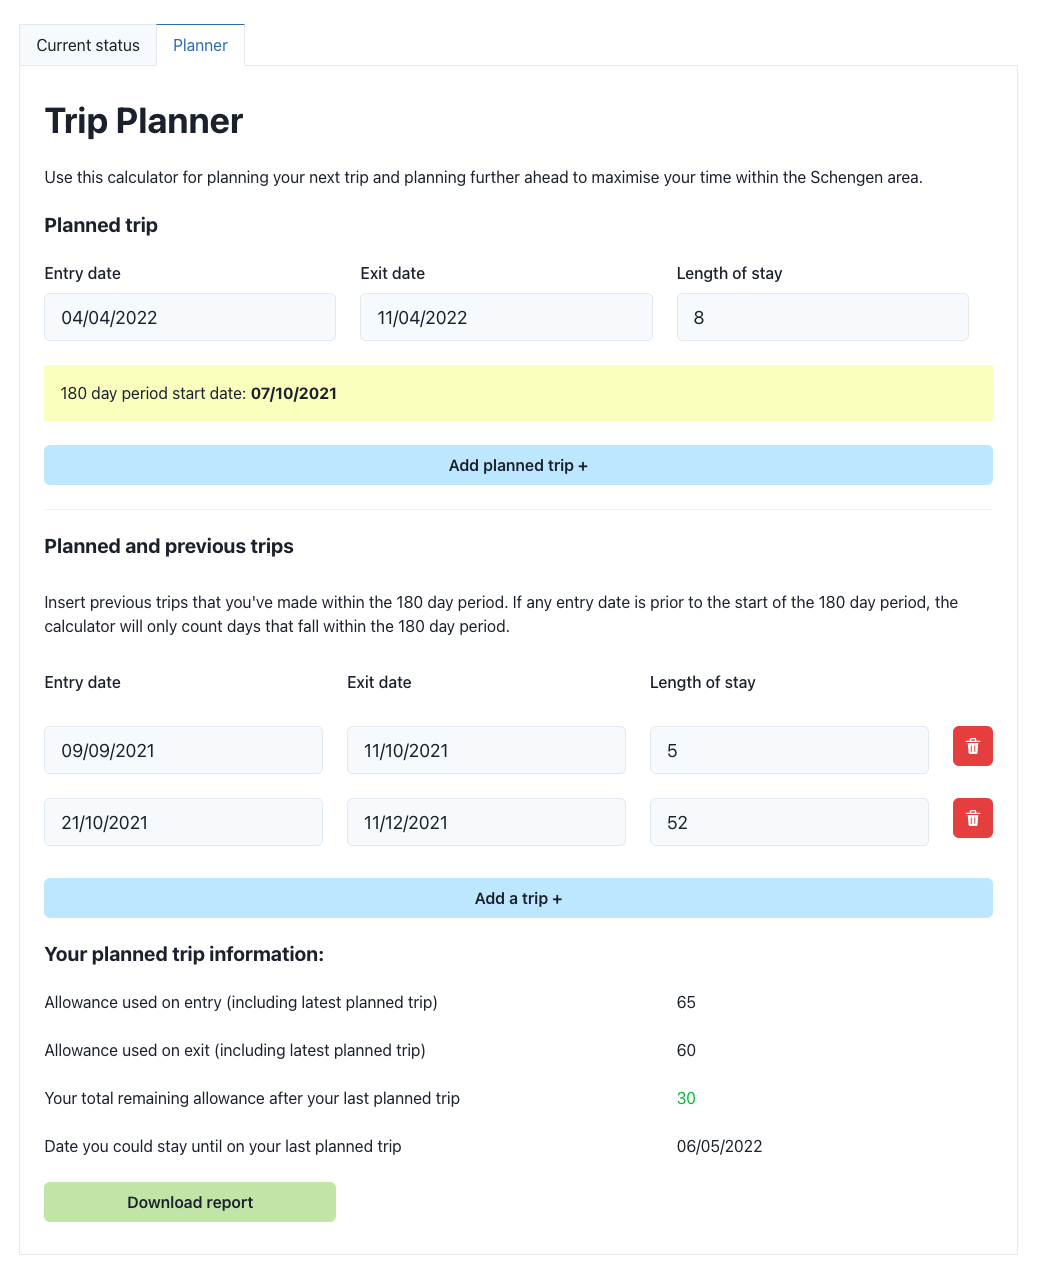Delete the 09/09/2021 trip with trash icon
1039x1278 pixels.
tap(972, 746)
